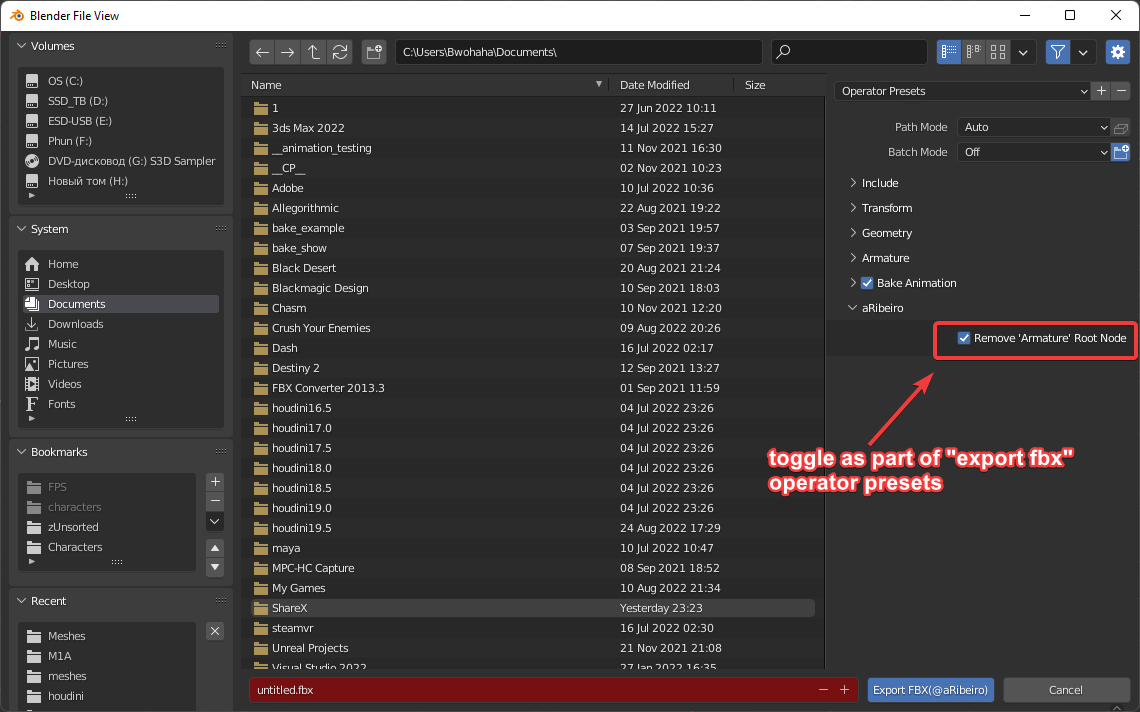Switch to horizontal list display mode
The width and height of the screenshot is (1140, 712).
(x=974, y=52)
